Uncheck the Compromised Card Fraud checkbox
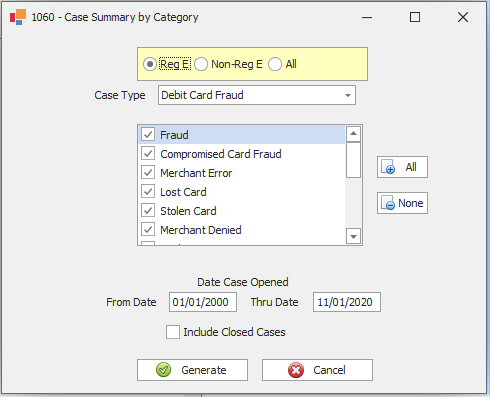This screenshot has width=490, height=397. [x=148, y=154]
